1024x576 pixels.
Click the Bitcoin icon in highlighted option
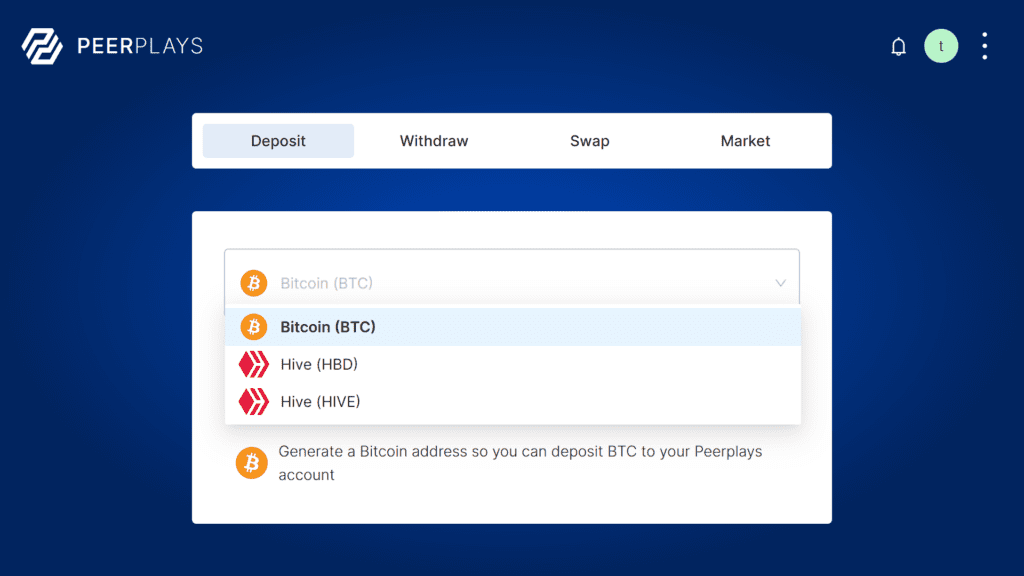tap(253, 327)
